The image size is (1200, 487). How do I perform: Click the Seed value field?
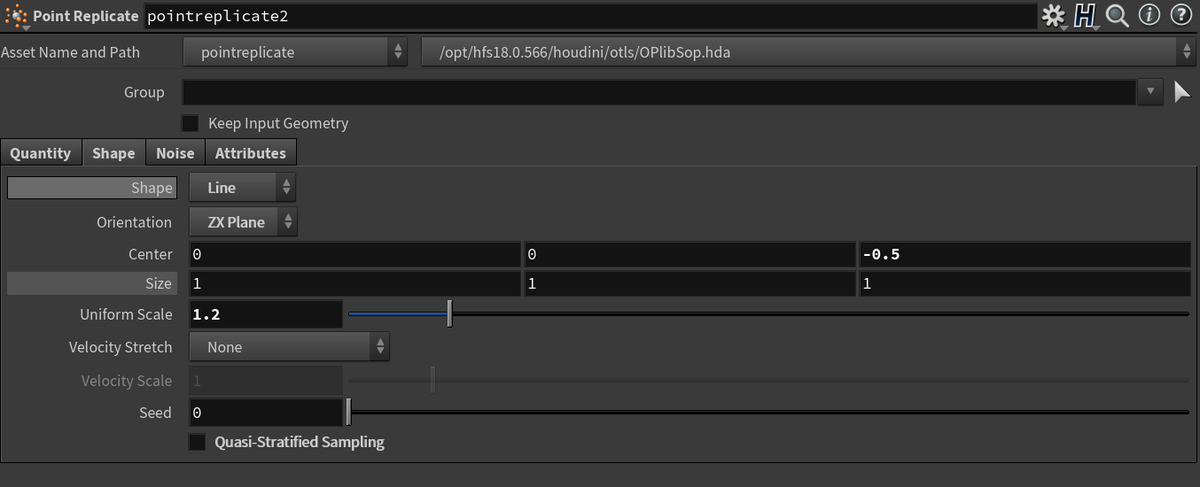click(x=265, y=412)
